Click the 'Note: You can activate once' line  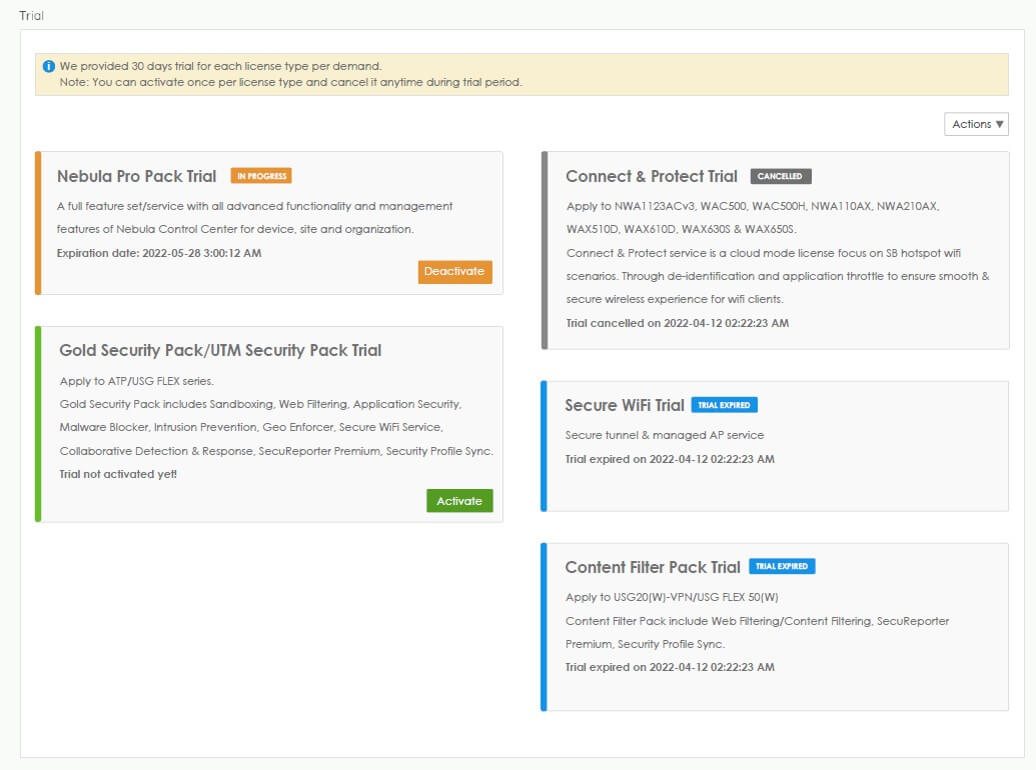click(291, 82)
